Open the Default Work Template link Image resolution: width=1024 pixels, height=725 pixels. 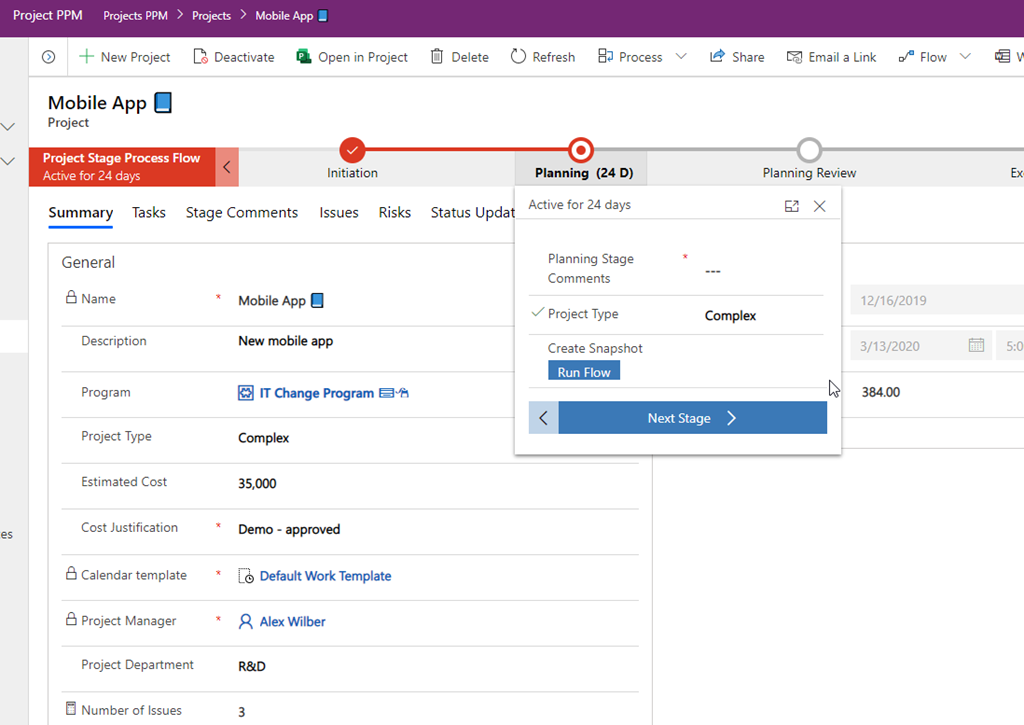[325, 576]
